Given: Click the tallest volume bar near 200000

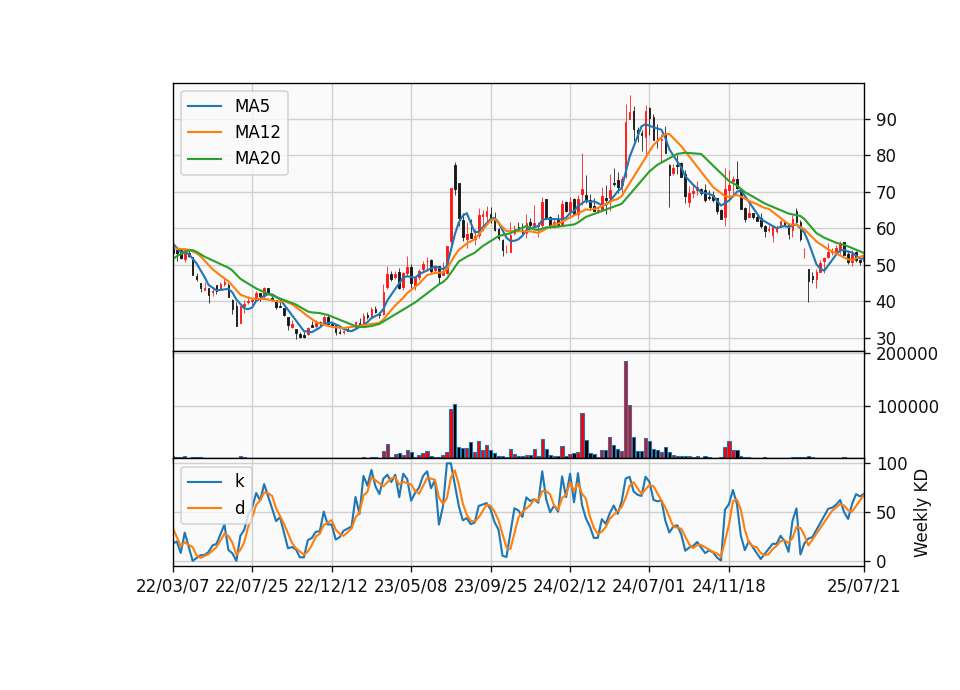Looking at the screenshot, I should [626, 410].
